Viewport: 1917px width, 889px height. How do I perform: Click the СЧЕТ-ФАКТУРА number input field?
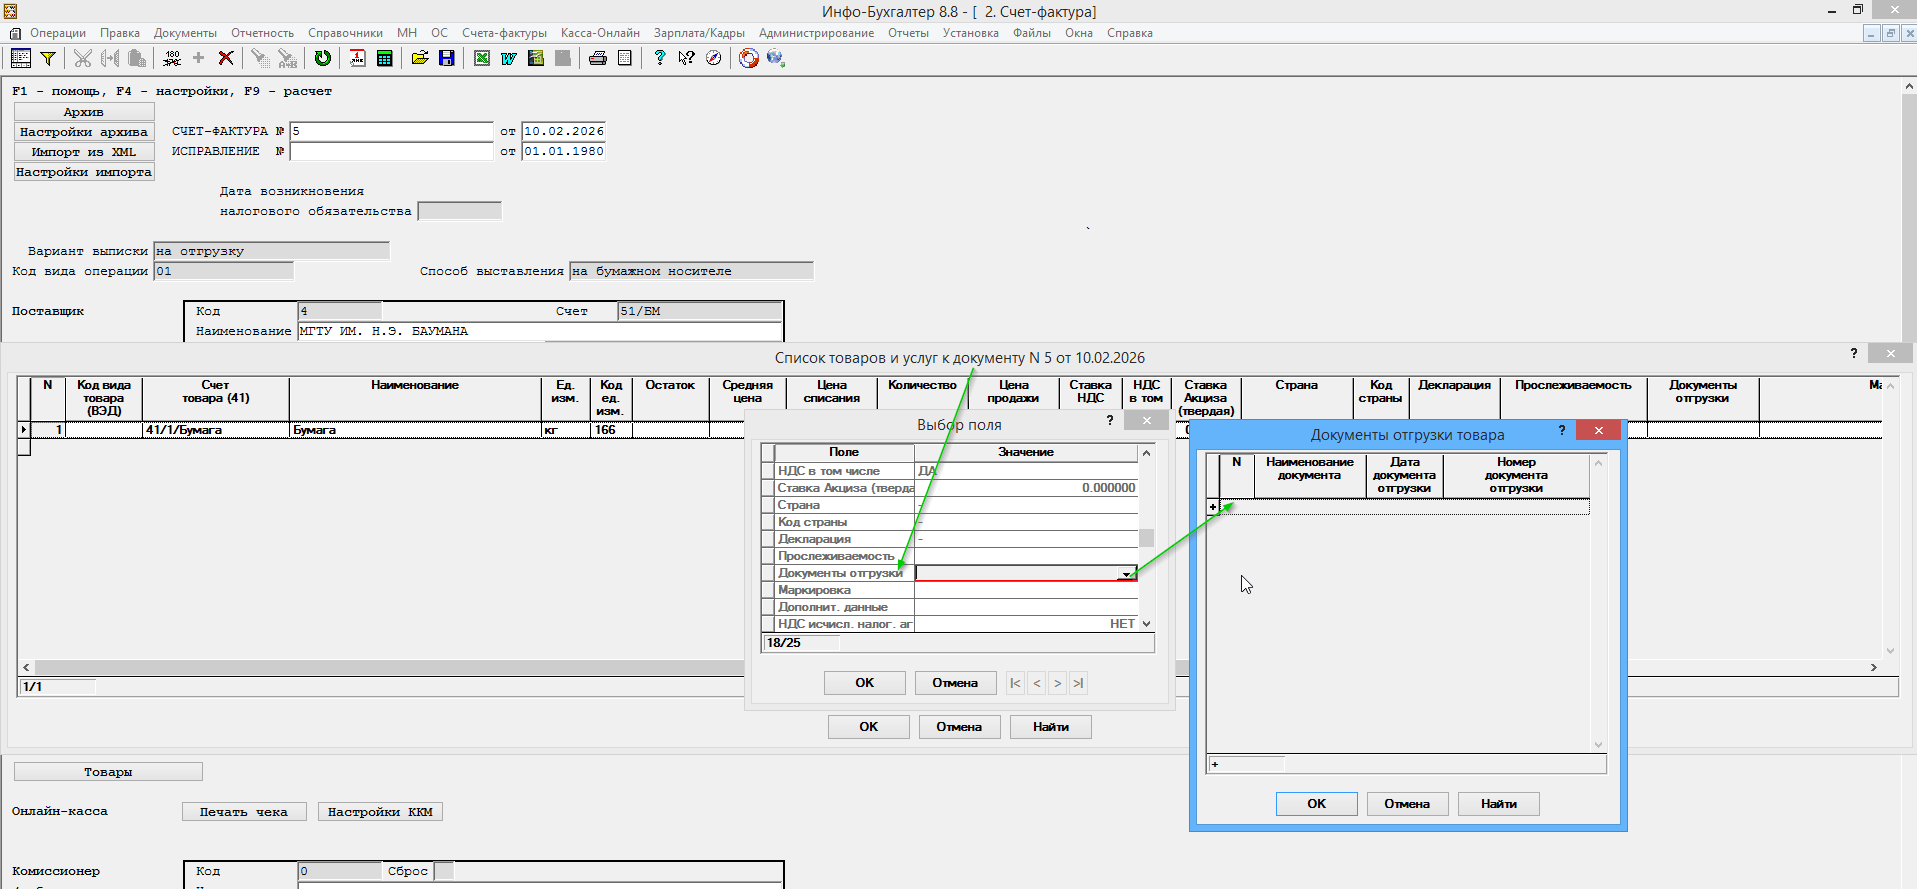tap(392, 131)
